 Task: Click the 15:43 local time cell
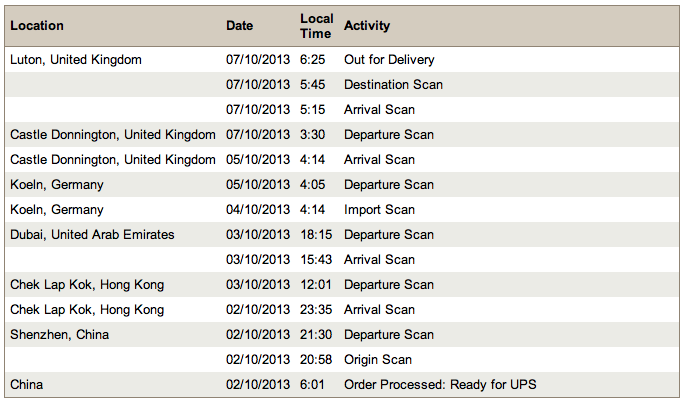[x=315, y=260]
